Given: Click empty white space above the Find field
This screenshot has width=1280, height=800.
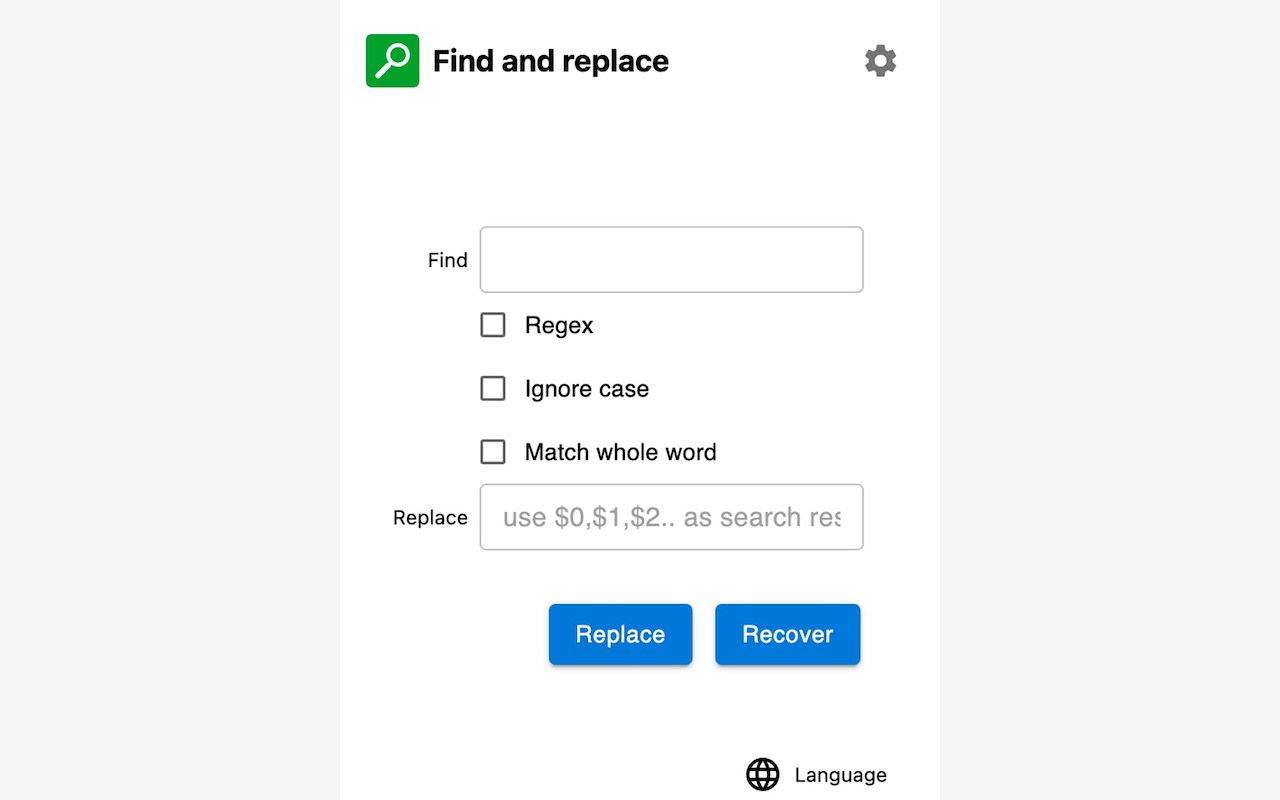Looking at the screenshot, I should pos(640,160).
